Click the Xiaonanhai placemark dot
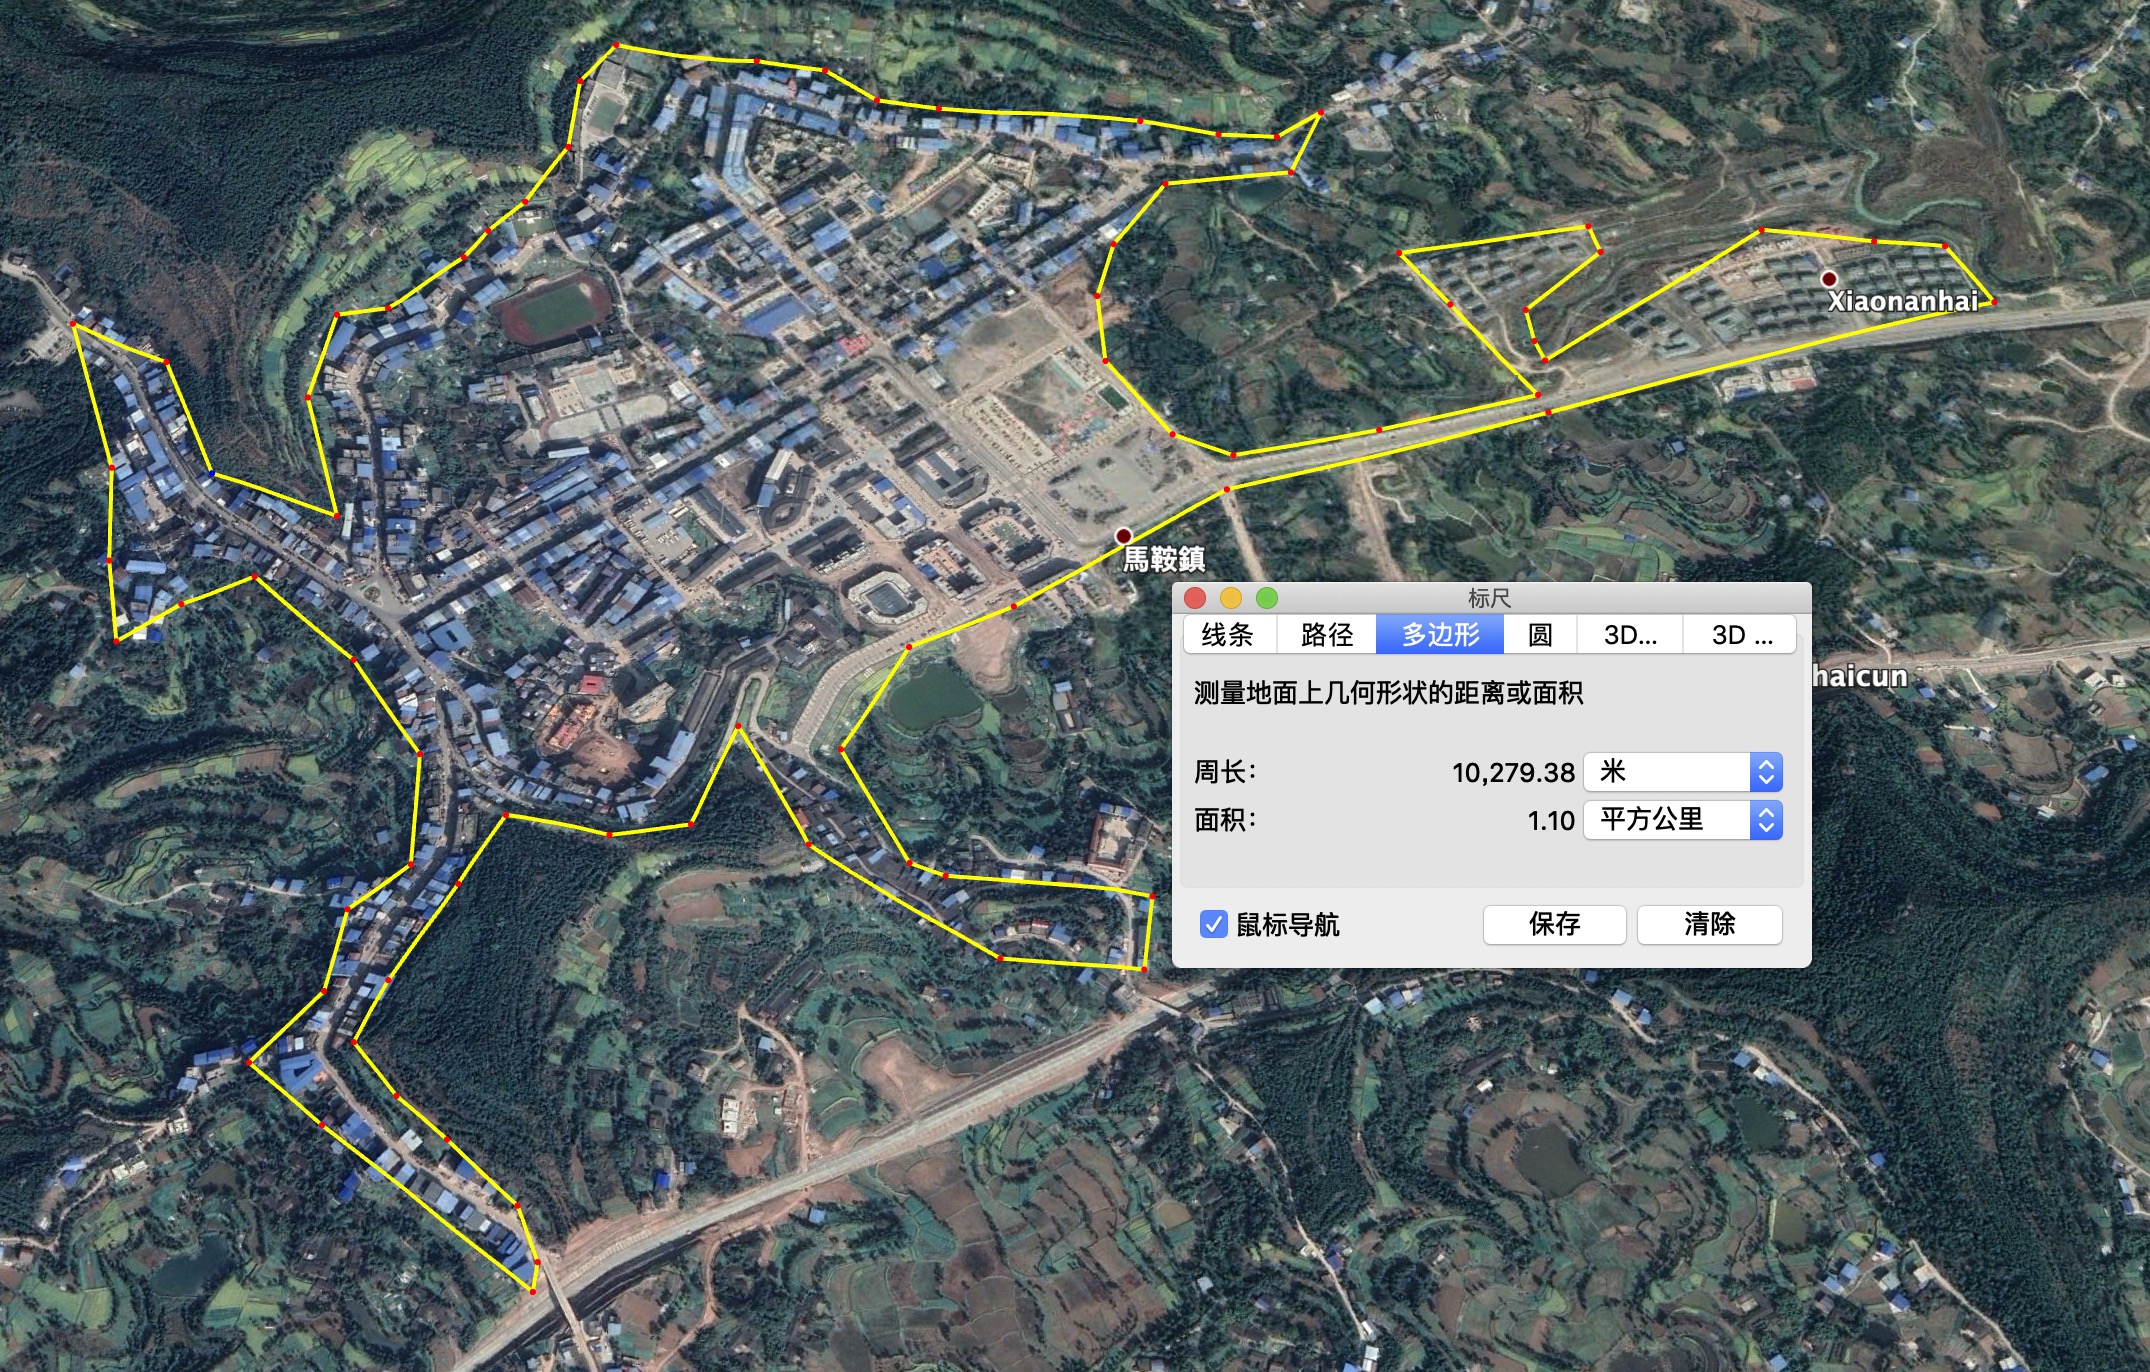Image resolution: width=2150 pixels, height=1372 pixels. tap(1828, 279)
